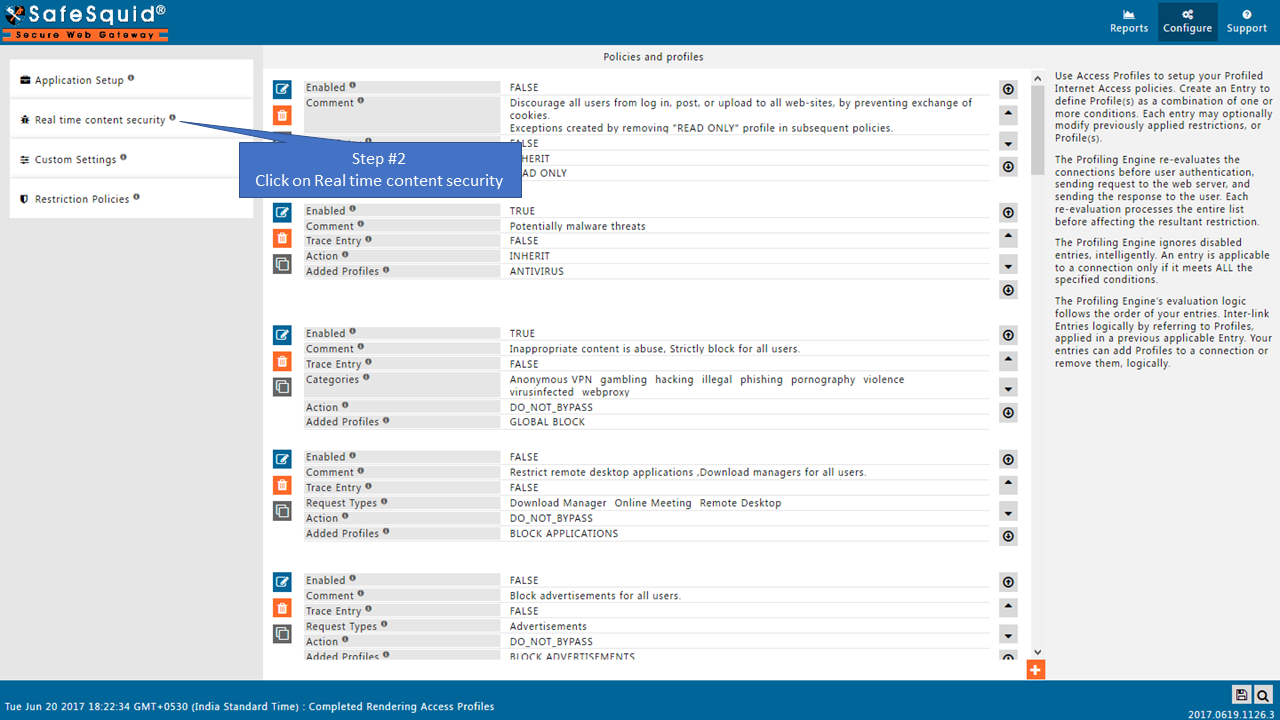The image size is (1280, 720).
Task: Click the version number 2017.0619.1126.3
Action: (1230, 714)
